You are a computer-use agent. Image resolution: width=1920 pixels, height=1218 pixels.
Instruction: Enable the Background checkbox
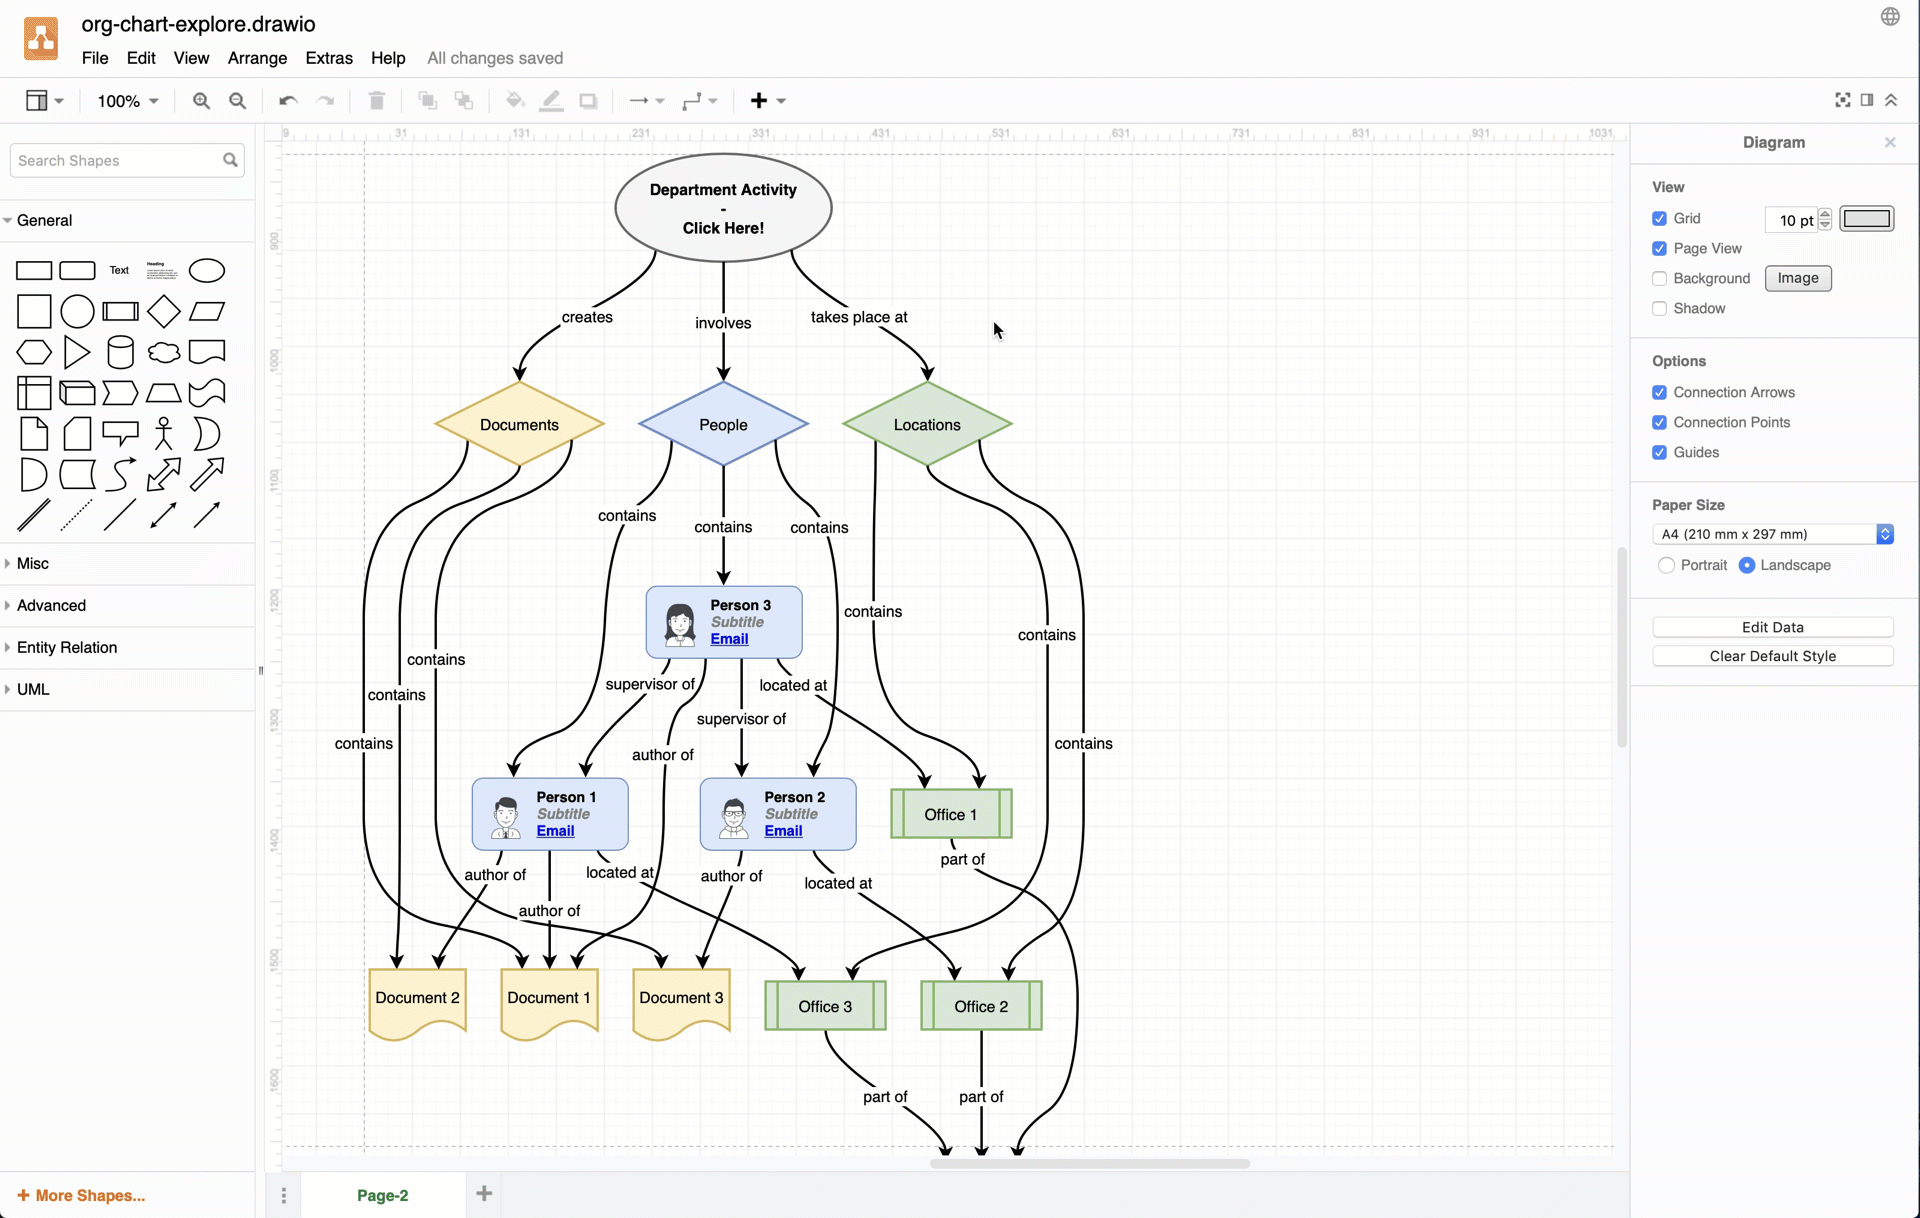coord(1659,278)
